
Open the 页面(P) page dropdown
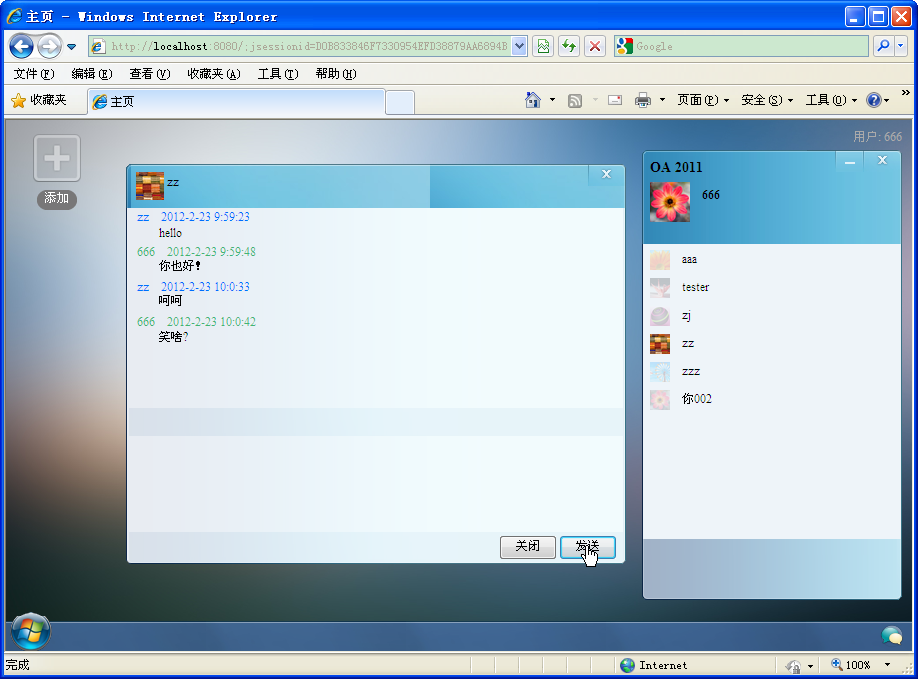[701, 100]
